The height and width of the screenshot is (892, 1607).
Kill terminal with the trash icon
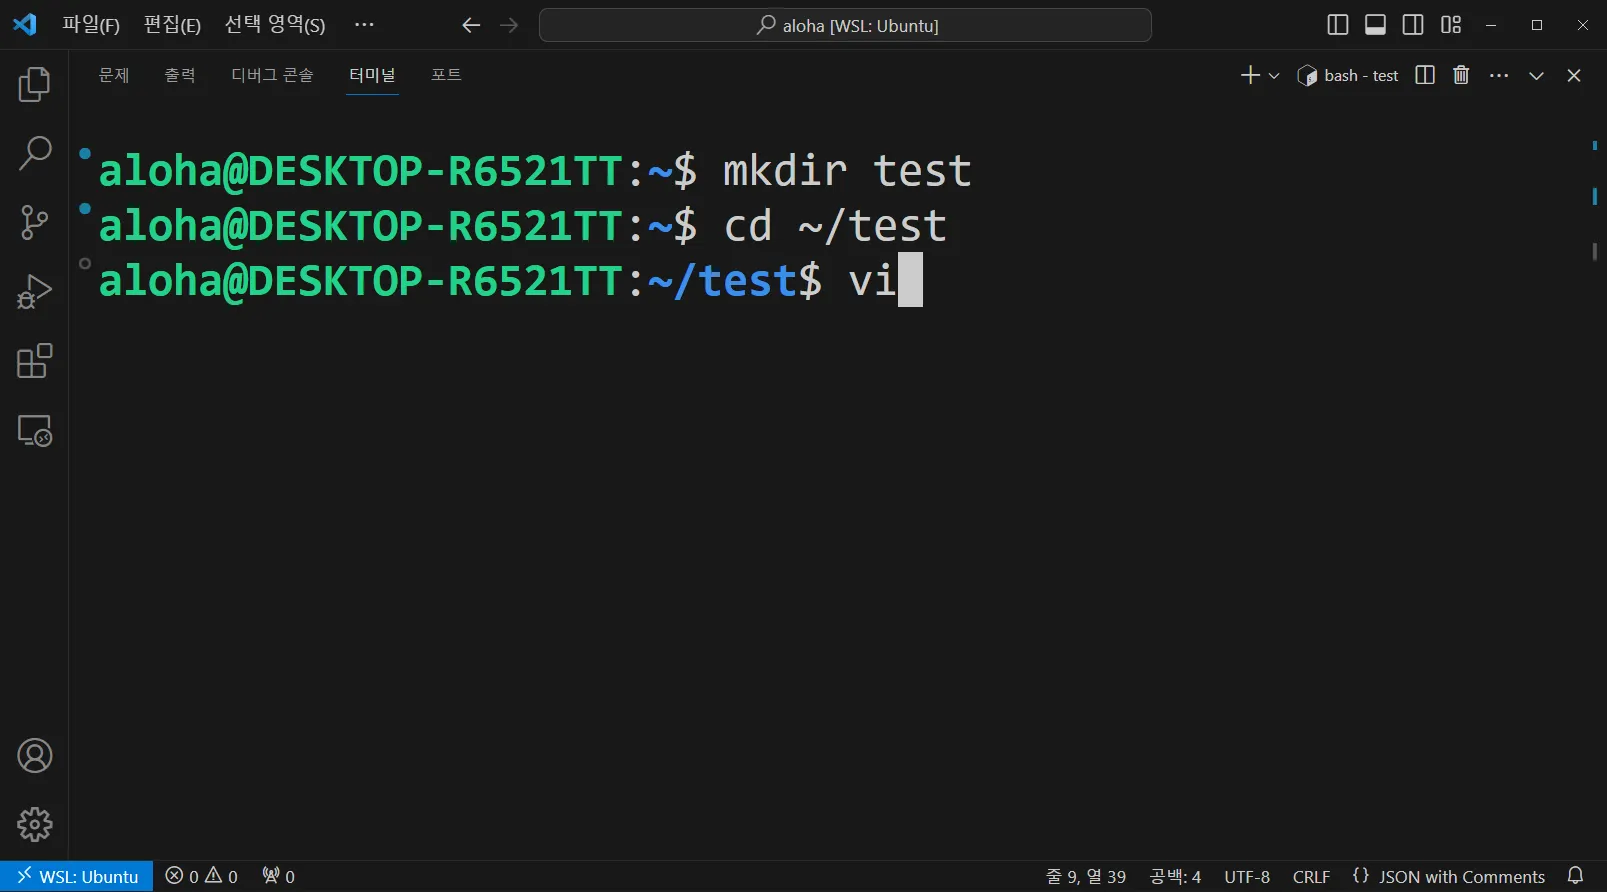(1461, 75)
